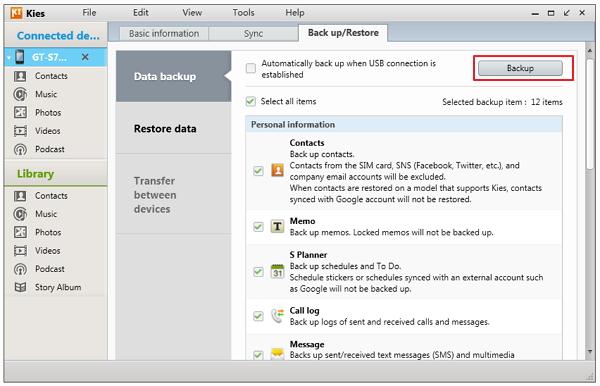Click the orange Contacts backup item icon

point(277,170)
